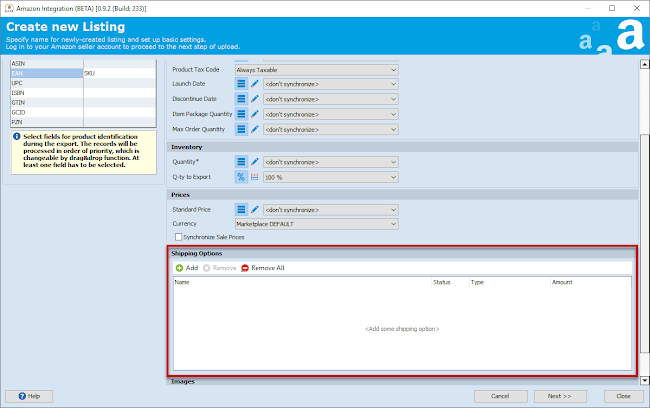The height and width of the screenshot is (408, 650).
Task: Click the SKU cell next to EAN
Action: coord(119,73)
